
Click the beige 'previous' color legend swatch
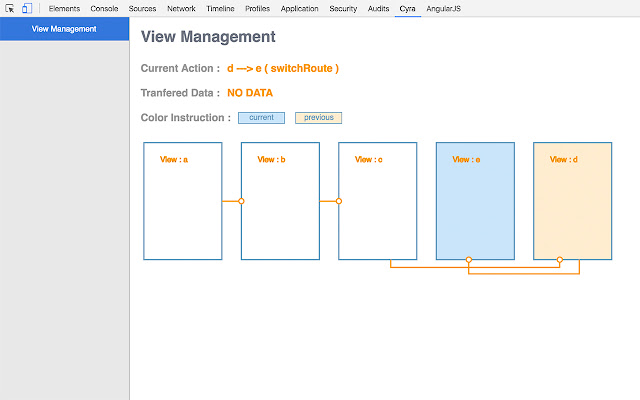[x=318, y=118]
